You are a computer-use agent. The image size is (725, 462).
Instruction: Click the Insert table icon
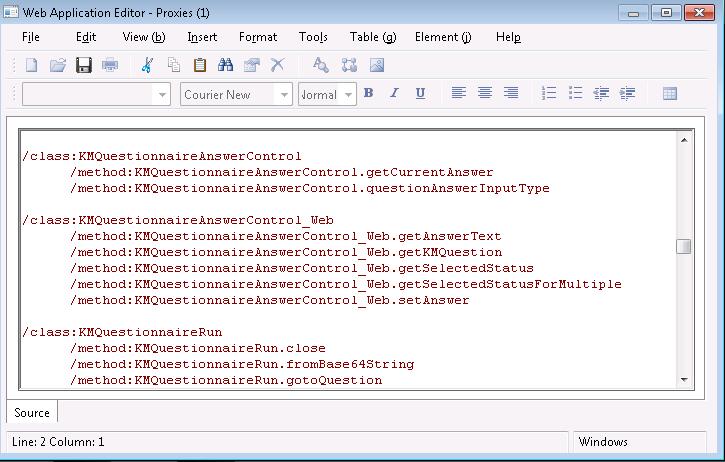tap(670, 93)
